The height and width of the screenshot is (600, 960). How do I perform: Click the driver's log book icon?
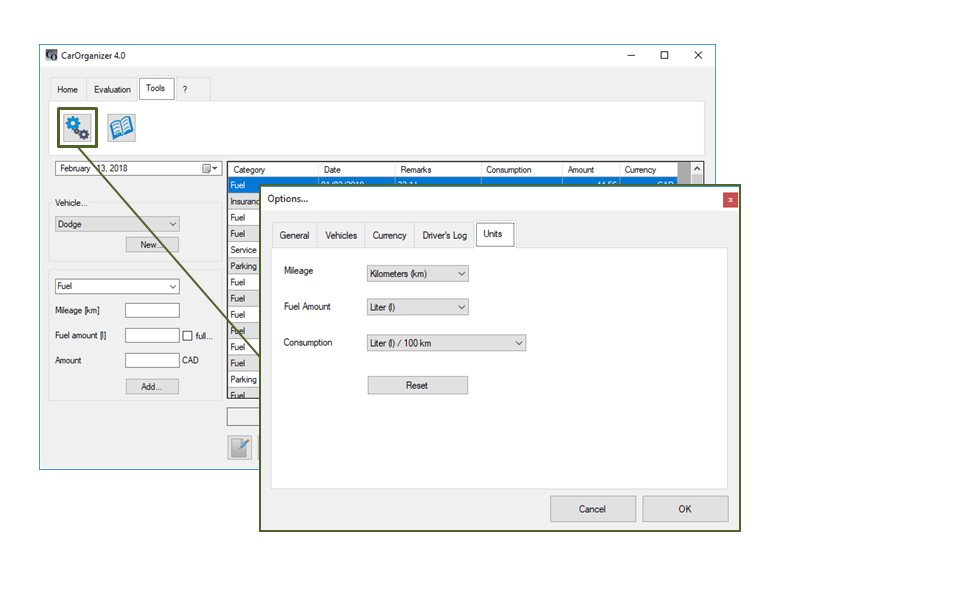[121, 127]
